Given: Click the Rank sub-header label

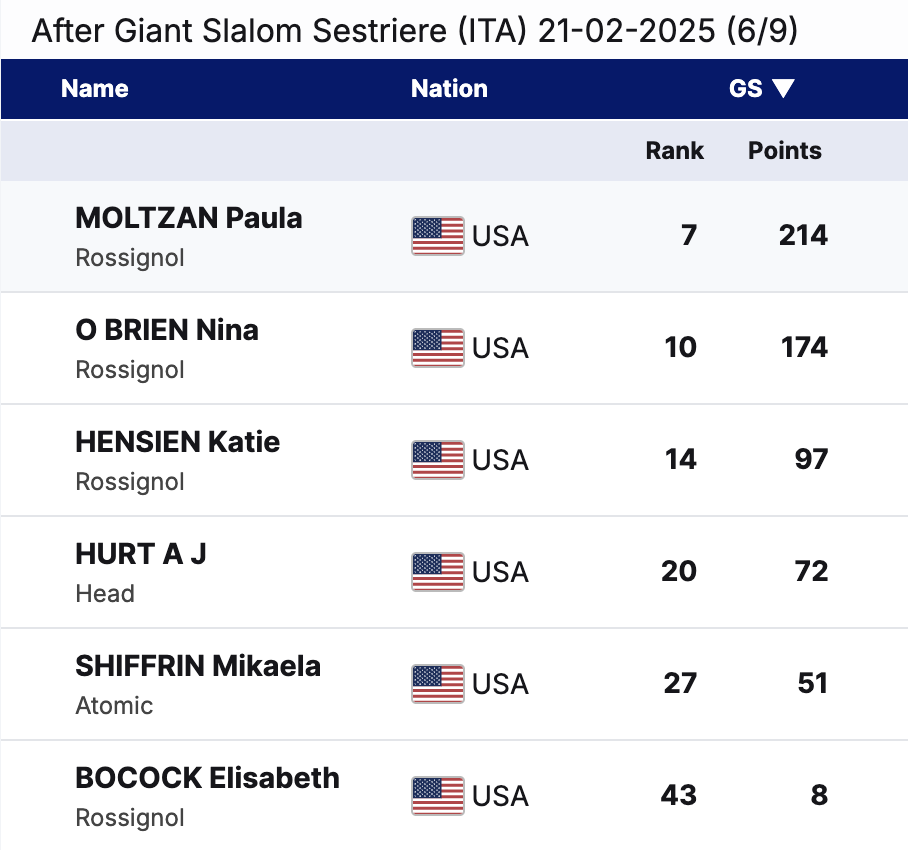Looking at the screenshot, I should point(674,151).
